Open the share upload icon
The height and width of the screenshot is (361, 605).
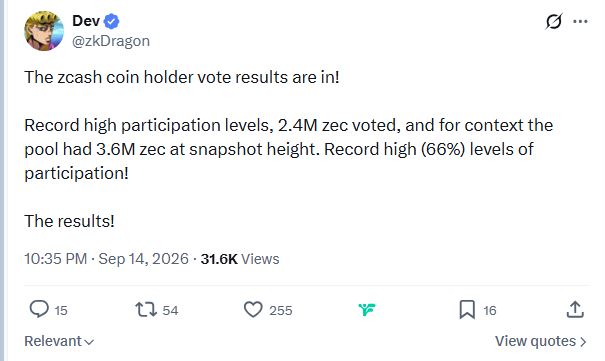[x=575, y=309]
